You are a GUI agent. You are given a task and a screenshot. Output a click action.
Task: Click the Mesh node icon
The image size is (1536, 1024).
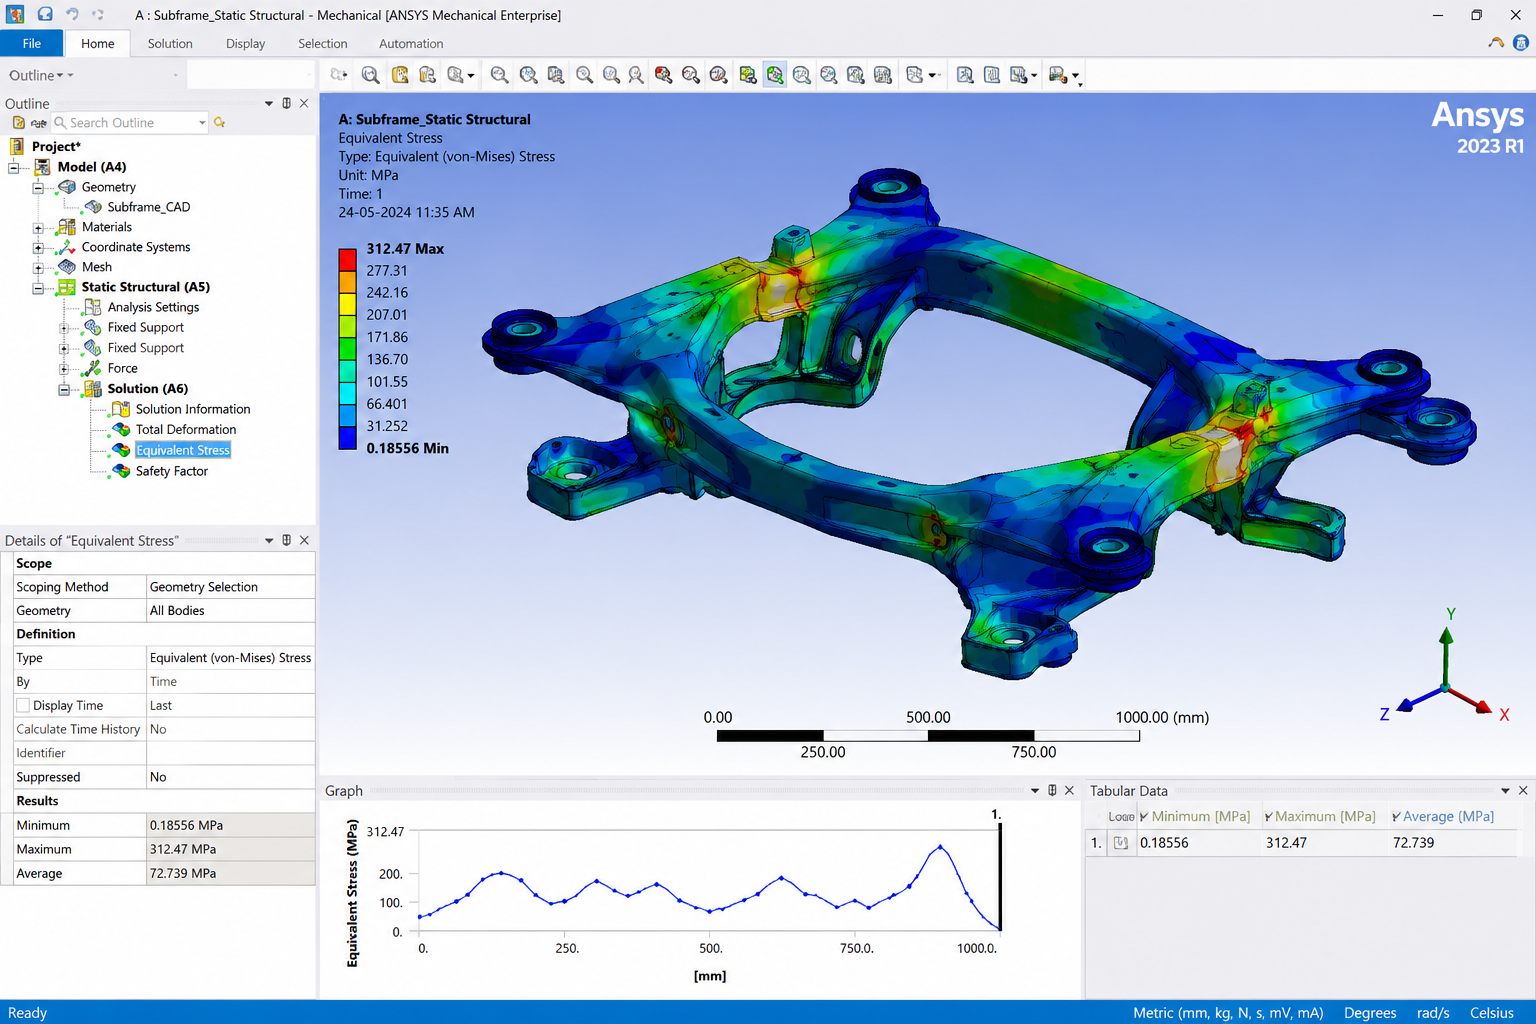tap(67, 267)
